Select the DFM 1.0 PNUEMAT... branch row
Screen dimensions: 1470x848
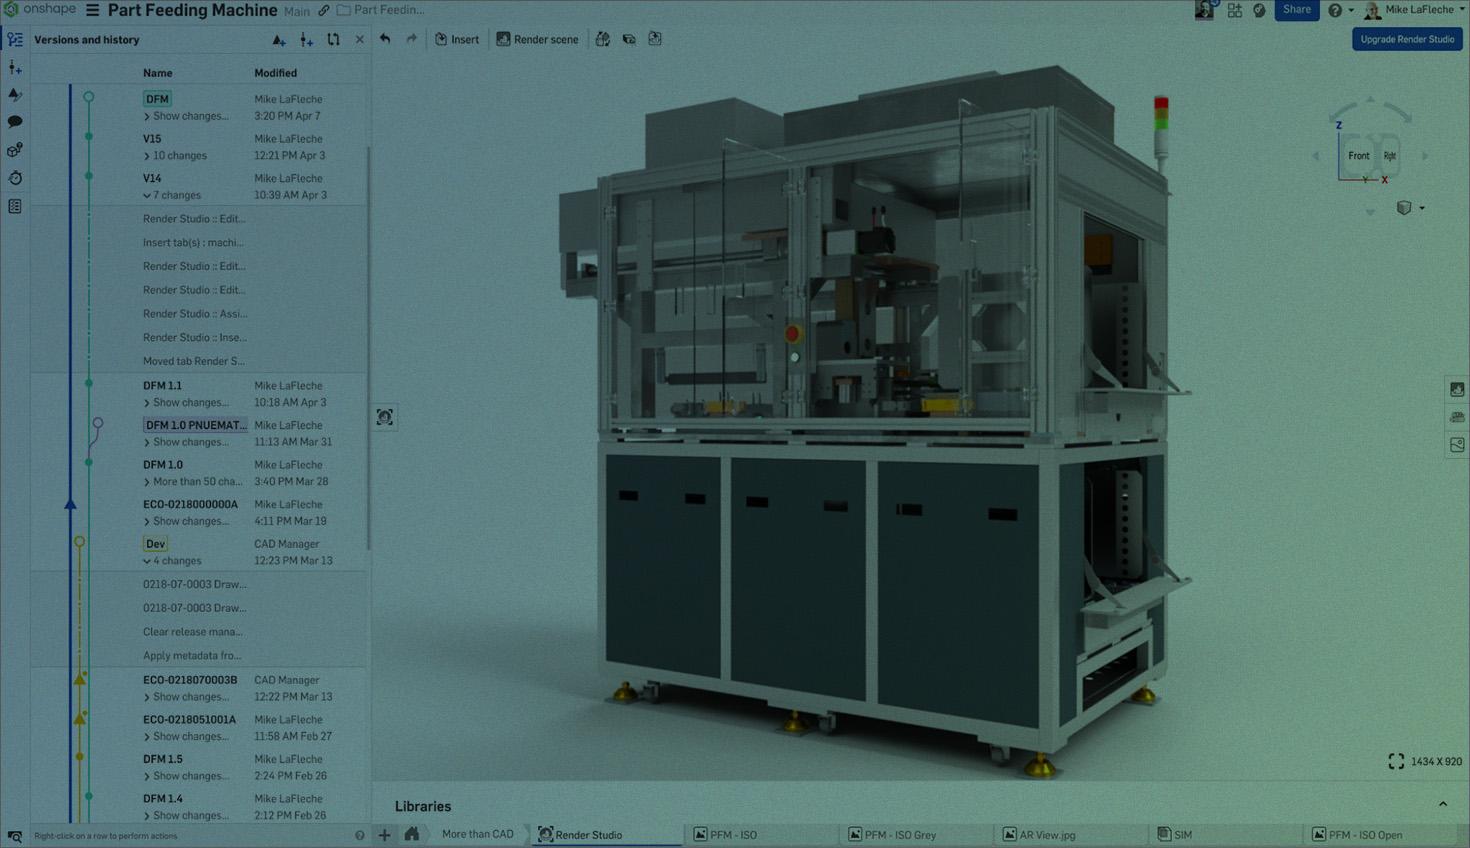pyautogui.click(x=195, y=425)
